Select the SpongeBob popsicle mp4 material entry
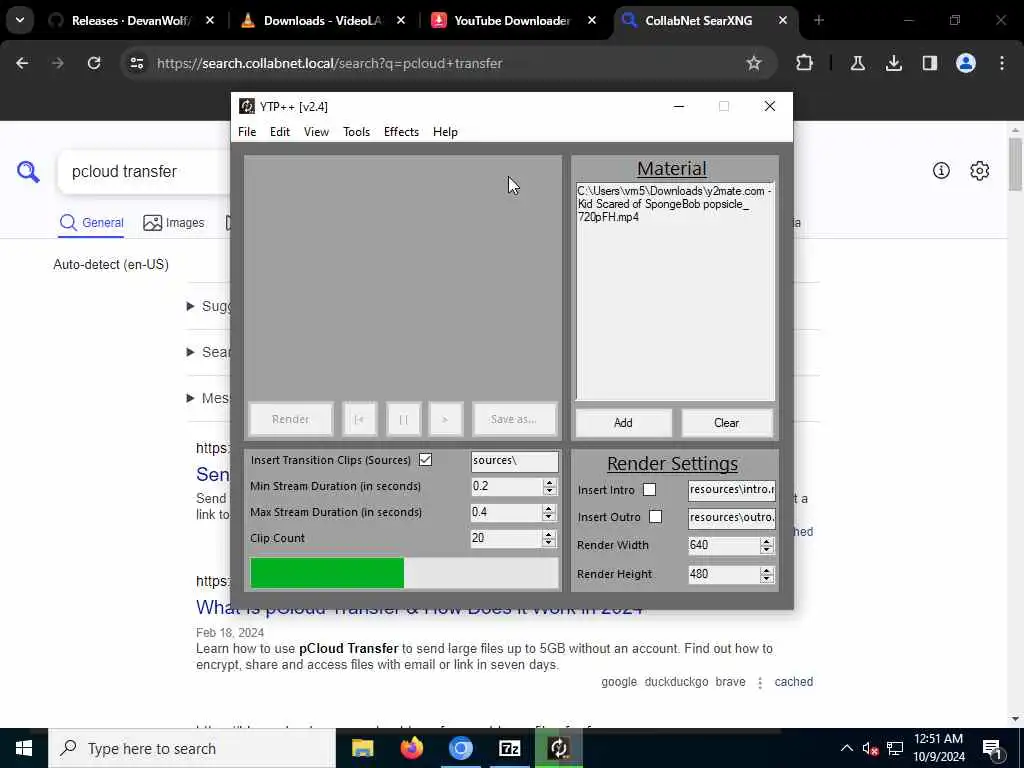The height and width of the screenshot is (768, 1024). pyautogui.click(x=673, y=204)
